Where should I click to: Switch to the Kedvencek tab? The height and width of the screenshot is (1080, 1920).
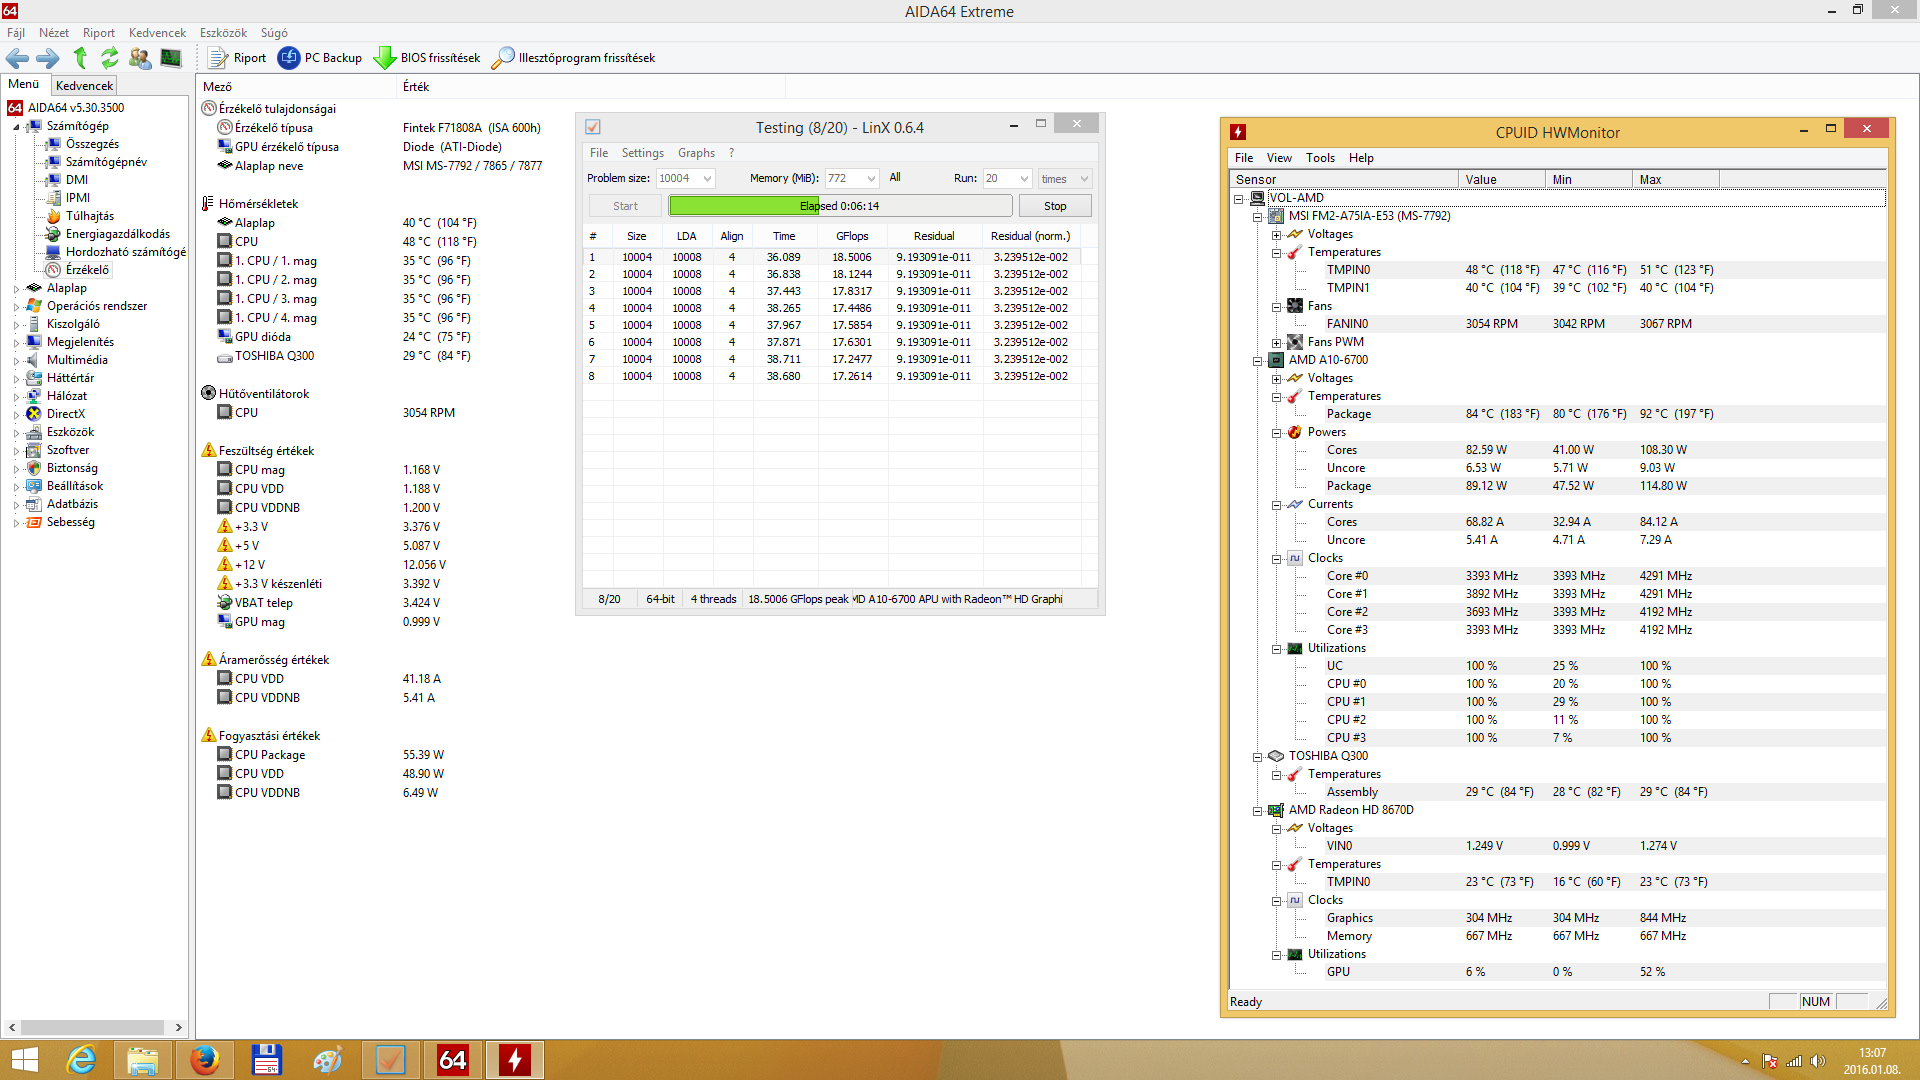click(85, 86)
